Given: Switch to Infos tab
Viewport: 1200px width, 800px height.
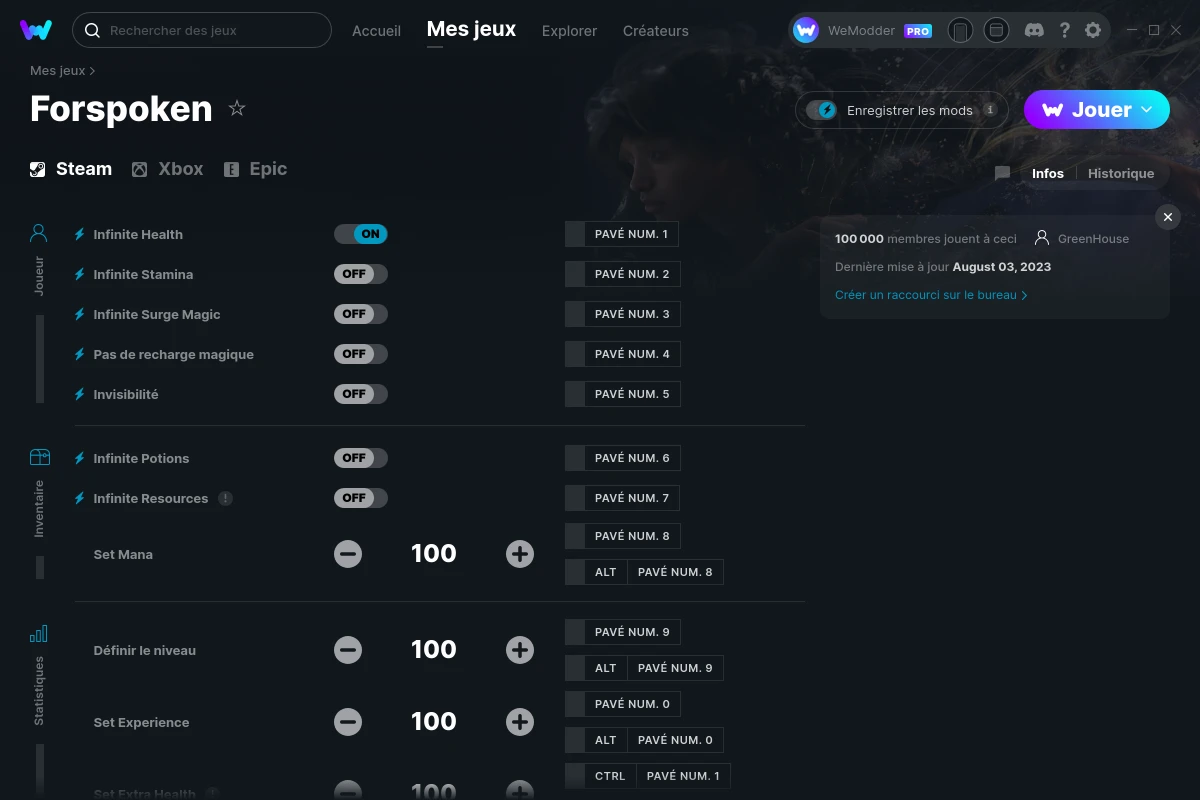Looking at the screenshot, I should (1048, 173).
